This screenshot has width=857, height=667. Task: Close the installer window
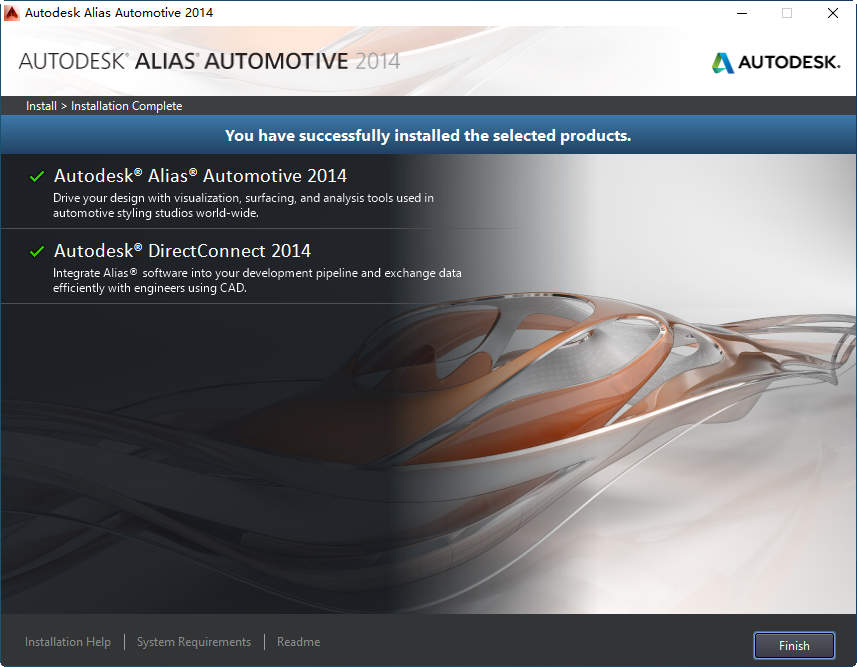click(x=832, y=13)
